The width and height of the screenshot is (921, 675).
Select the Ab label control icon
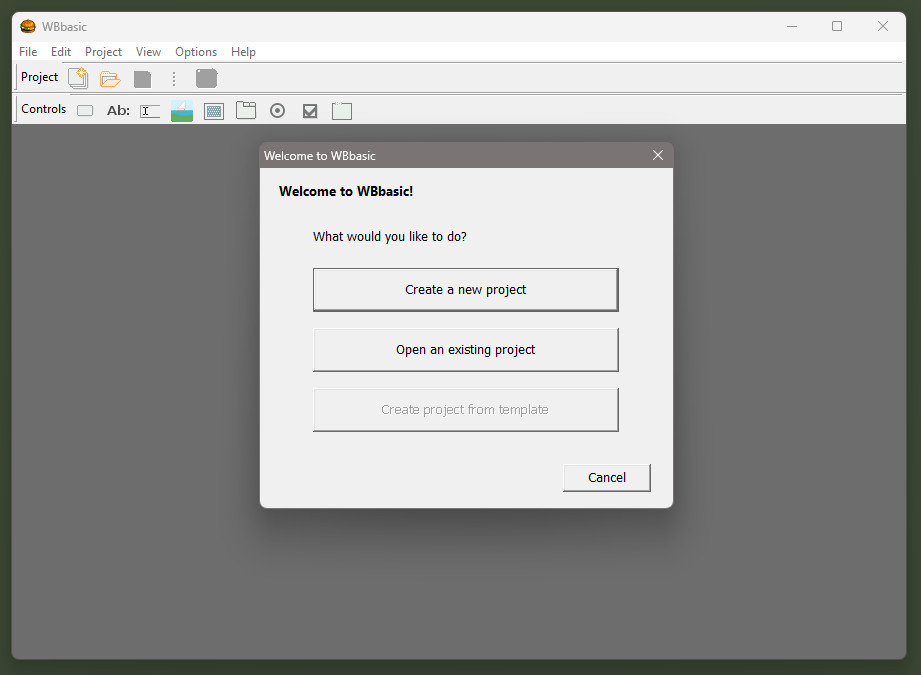(x=118, y=110)
